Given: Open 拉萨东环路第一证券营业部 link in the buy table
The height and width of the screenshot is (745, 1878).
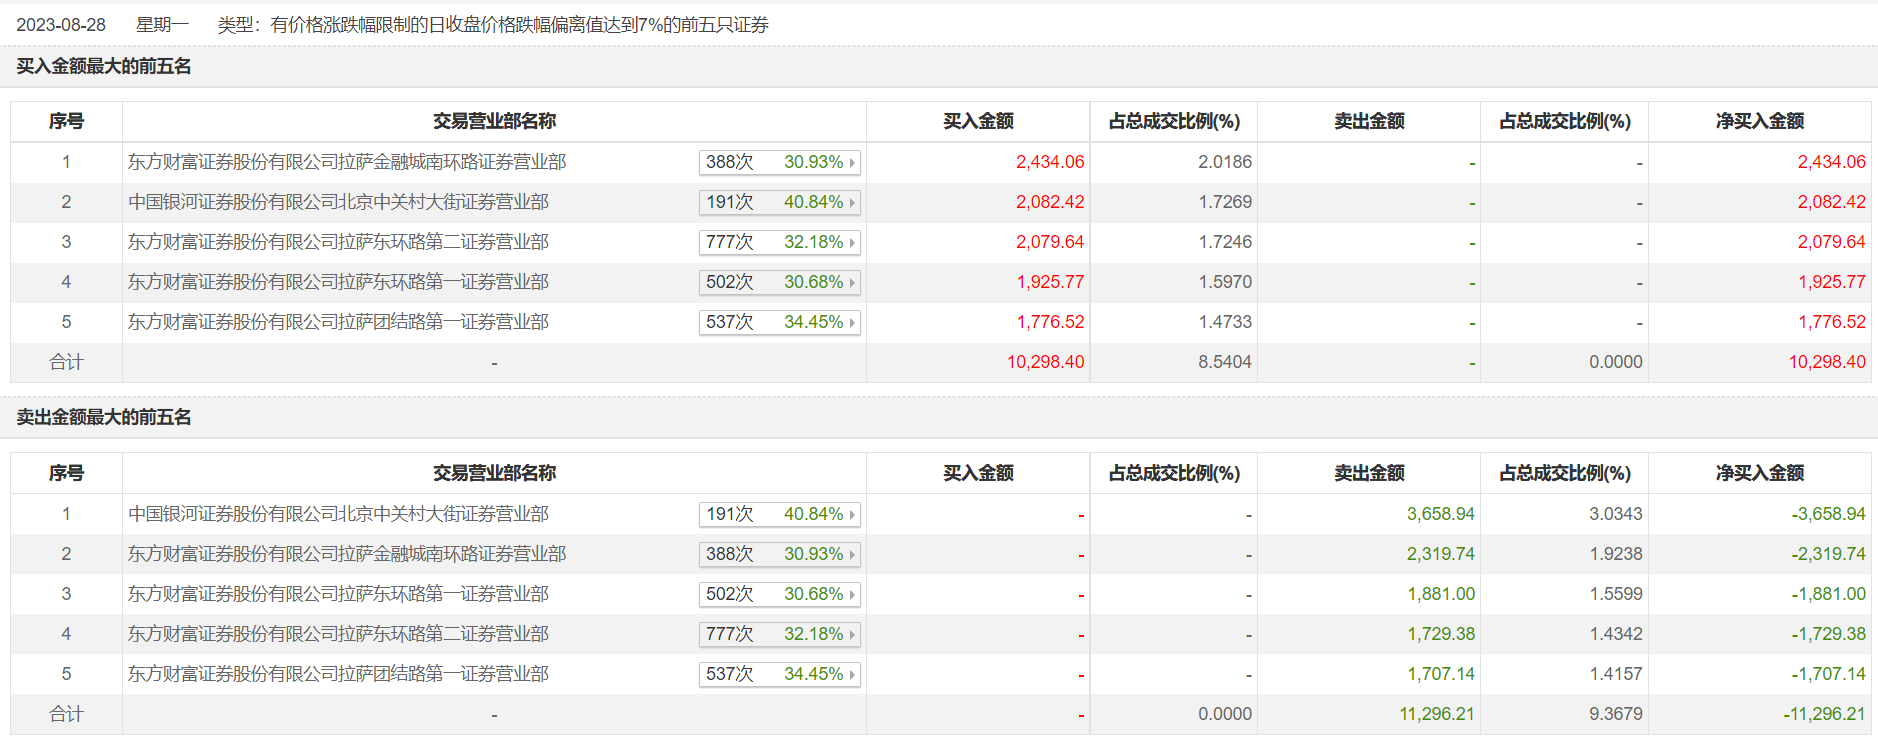Looking at the screenshot, I should 338,282.
